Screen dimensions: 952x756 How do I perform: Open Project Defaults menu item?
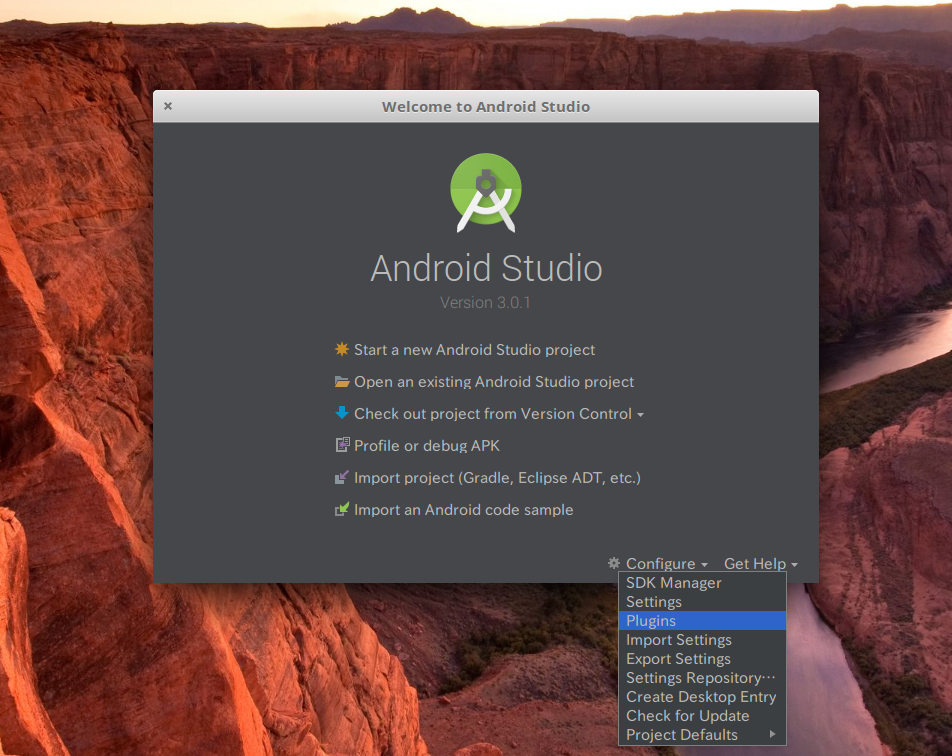click(702, 735)
